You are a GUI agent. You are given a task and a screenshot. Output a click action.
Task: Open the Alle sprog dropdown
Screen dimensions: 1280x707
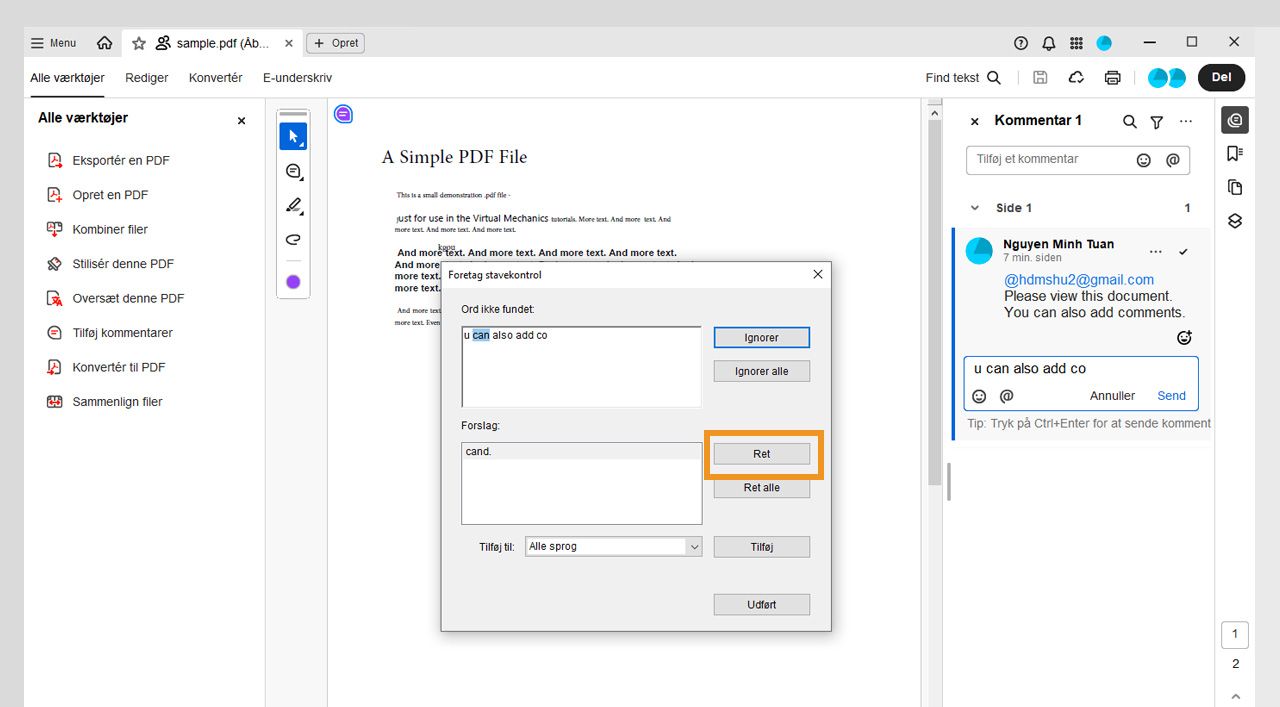613,546
